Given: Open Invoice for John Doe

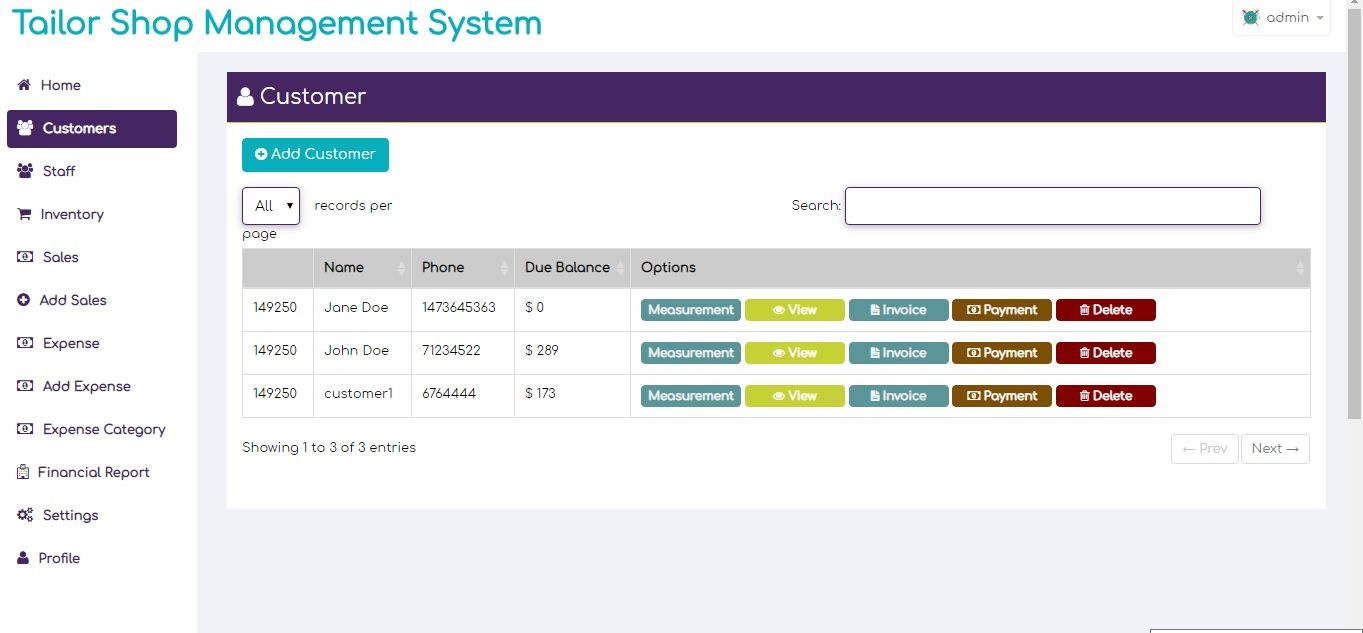Looking at the screenshot, I should tap(898, 353).
